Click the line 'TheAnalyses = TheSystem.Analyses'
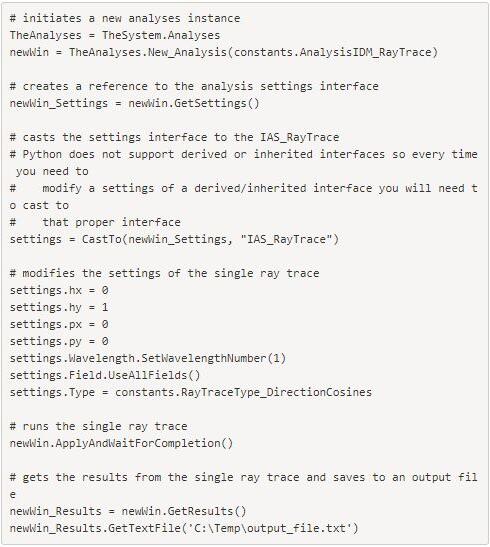This screenshot has width=490, height=547. pos(115,35)
